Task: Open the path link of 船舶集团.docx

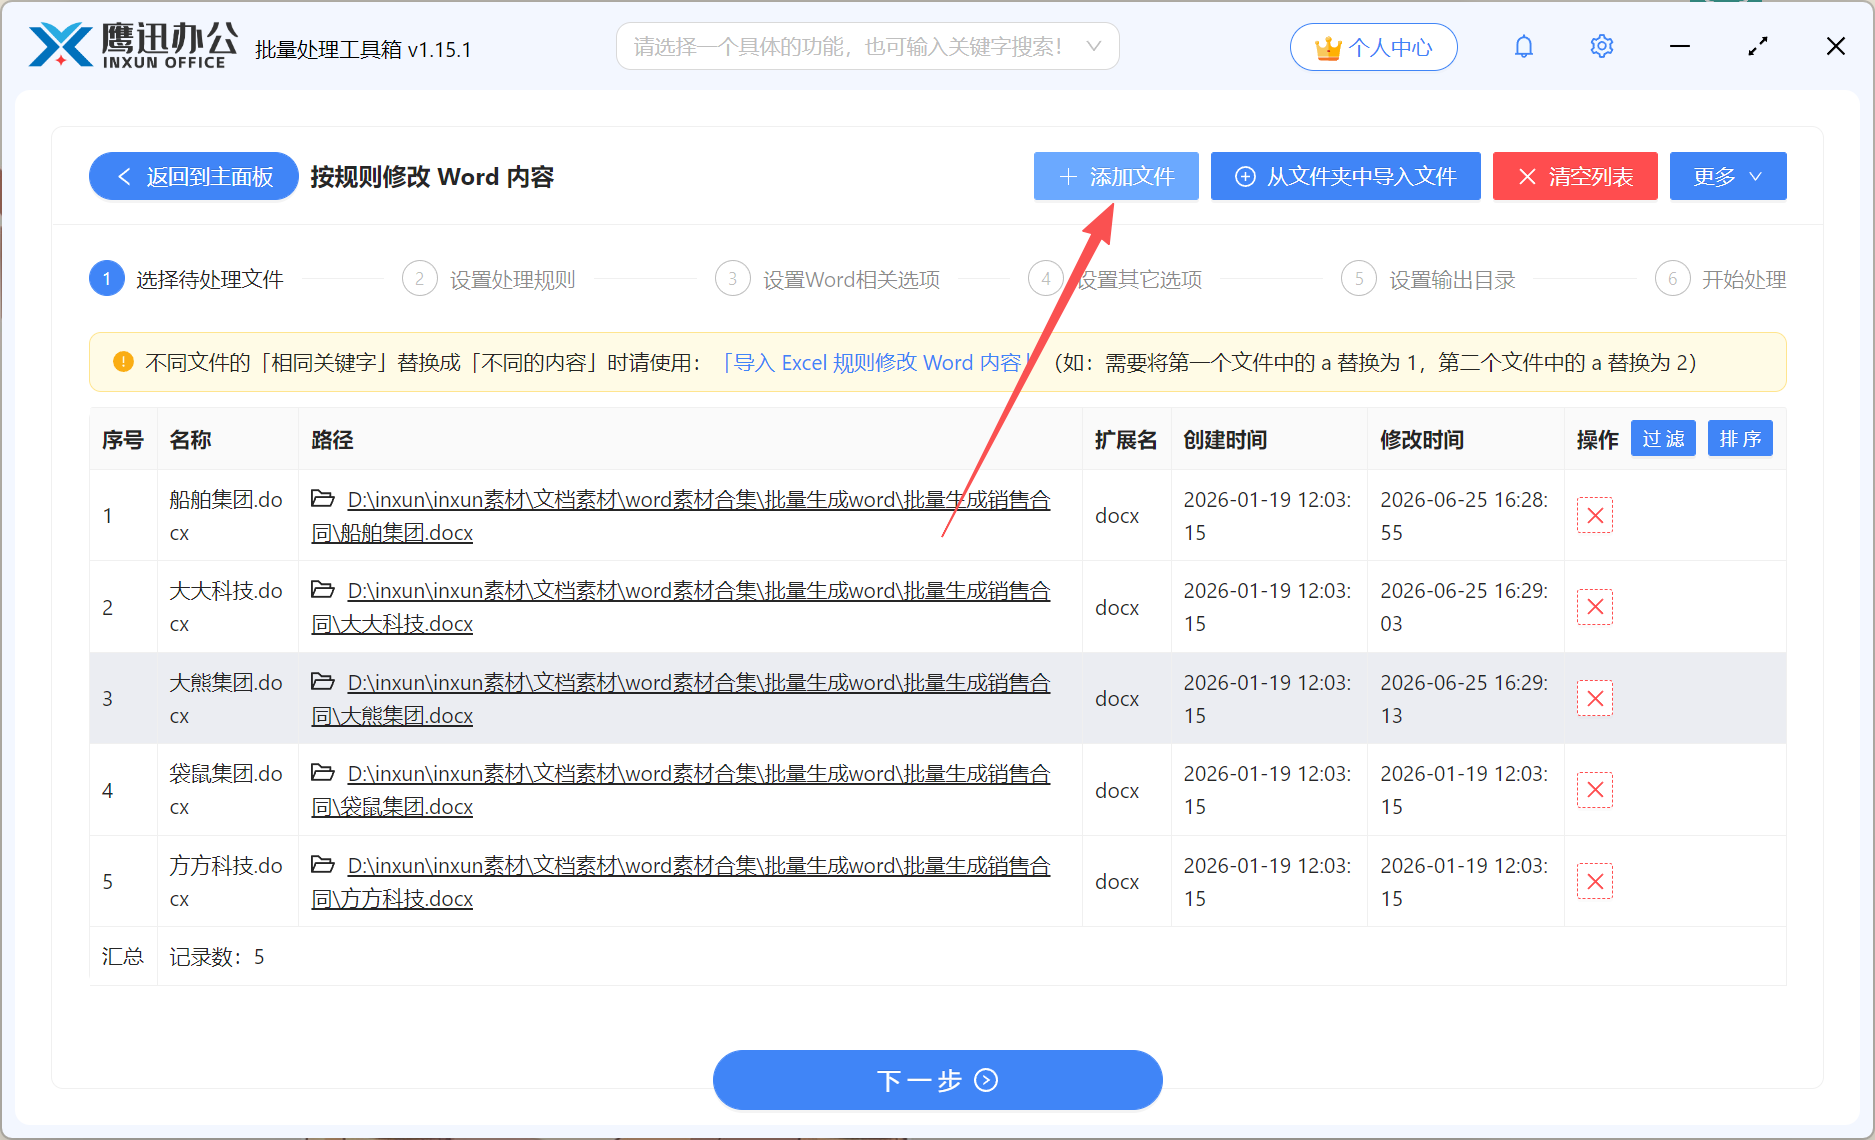Action: (x=681, y=516)
